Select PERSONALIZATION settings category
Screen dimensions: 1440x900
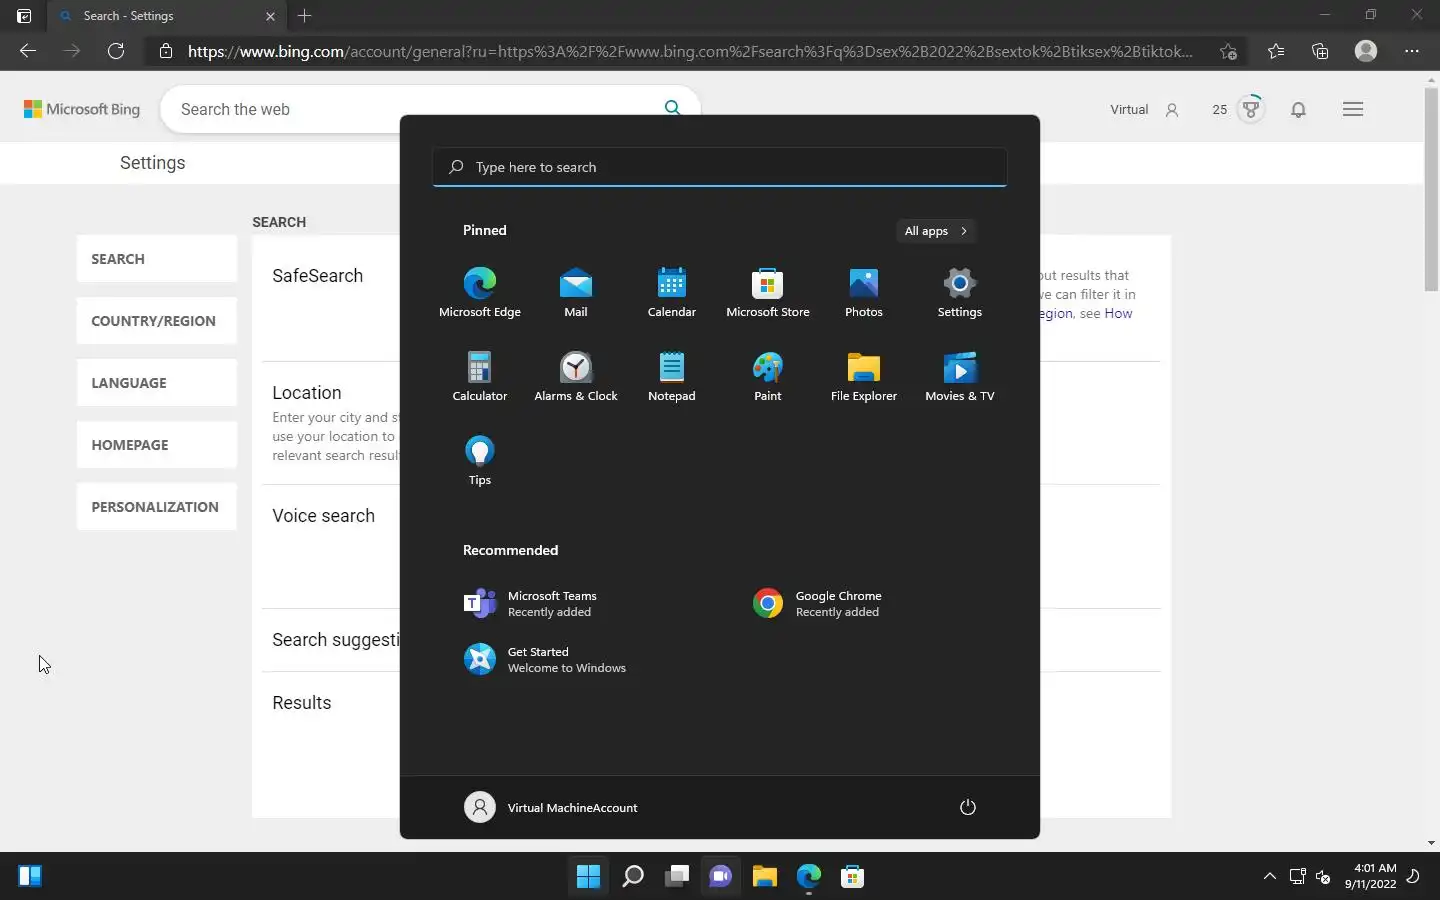click(x=157, y=507)
